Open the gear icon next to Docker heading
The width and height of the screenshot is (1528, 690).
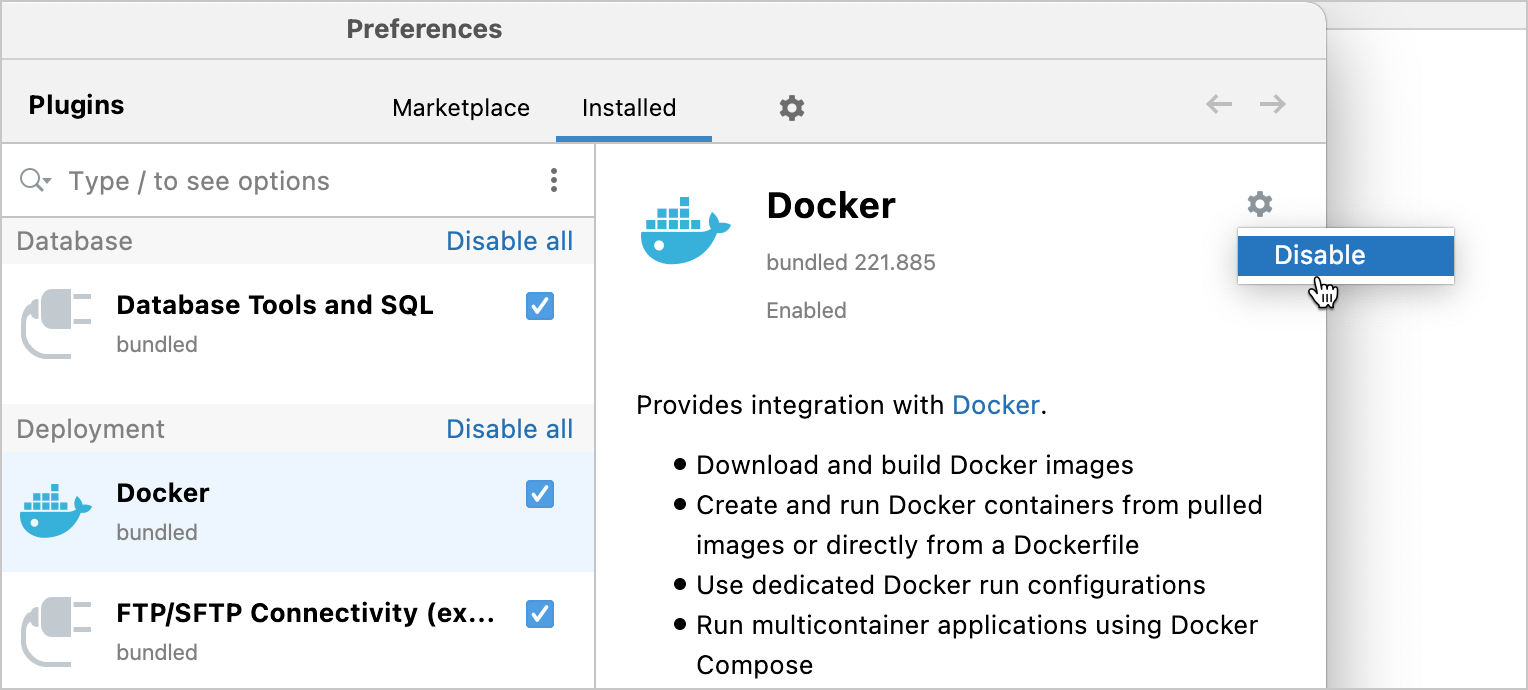[x=1259, y=204]
